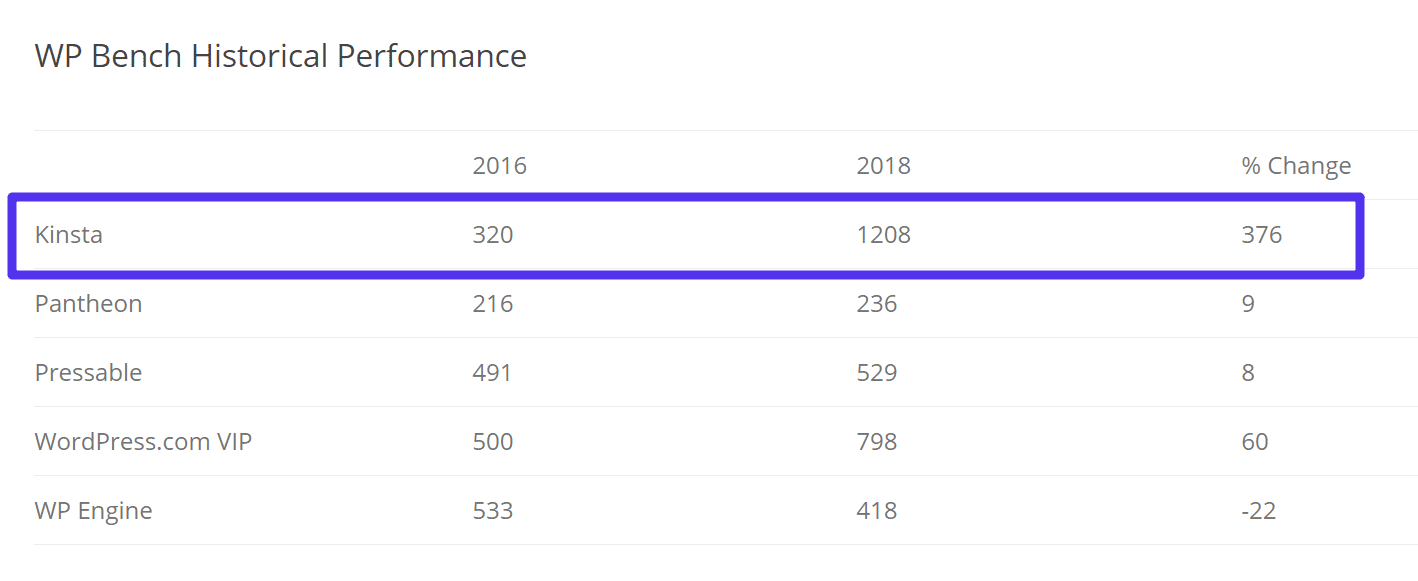Screen dimensions: 1418x581
Task: Click Pantheon's 2018 value 236
Action: coord(876,304)
